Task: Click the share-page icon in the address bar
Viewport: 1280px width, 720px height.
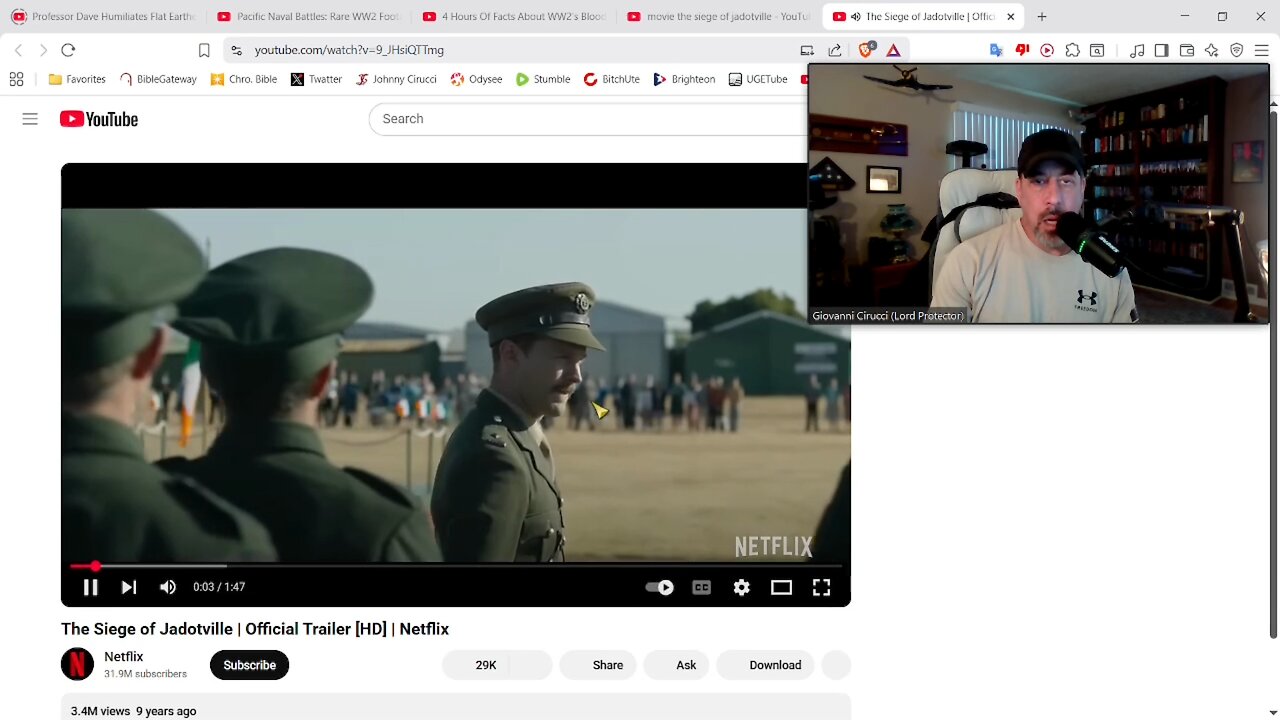Action: 835,50
